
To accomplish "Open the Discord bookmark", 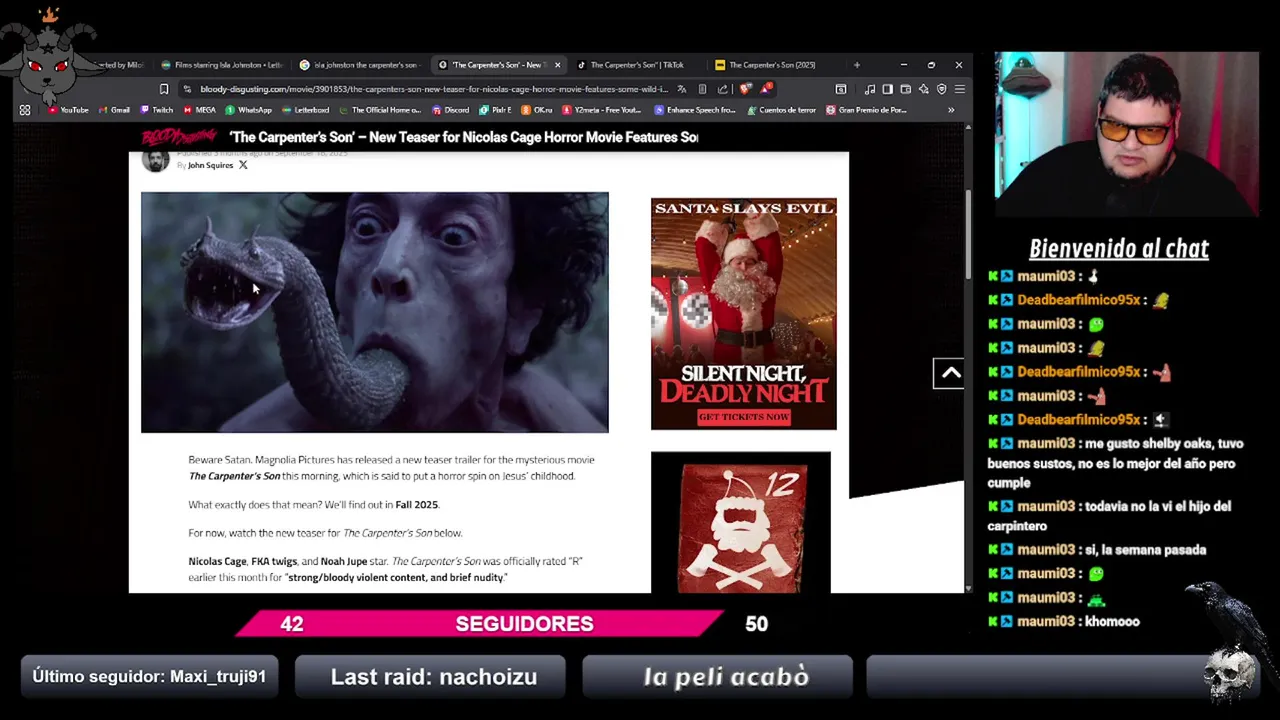I will point(451,110).
